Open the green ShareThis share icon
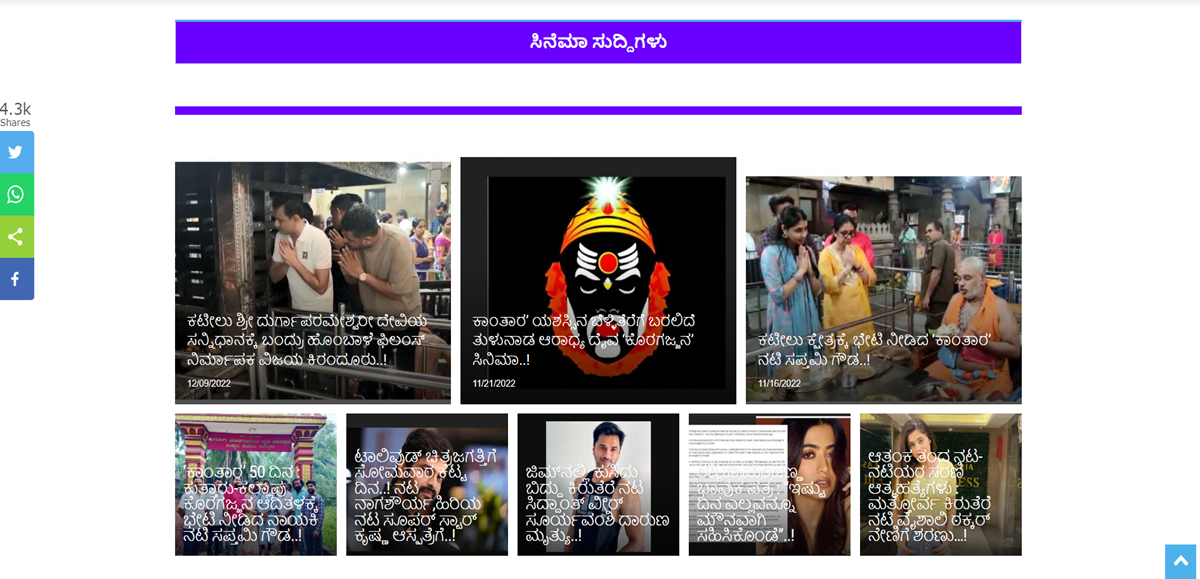 (x=16, y=237)
